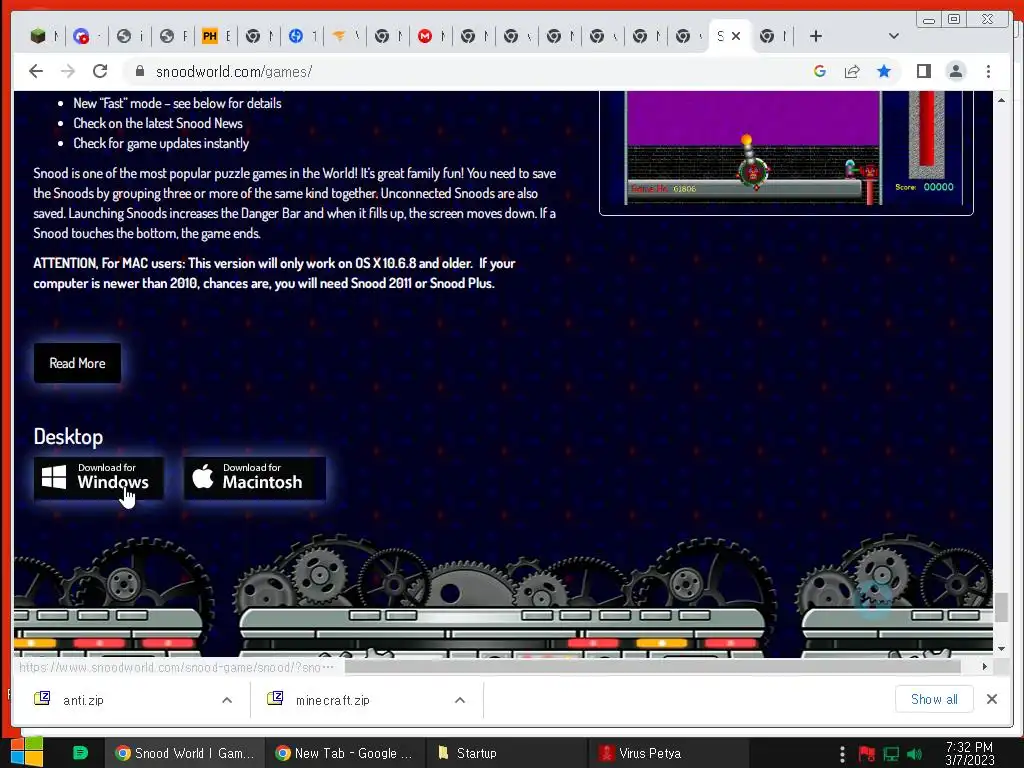This screenshot has width=1024, height=768.
Task: Click "Check for game updates instantly" text
Action: (161, 143)
